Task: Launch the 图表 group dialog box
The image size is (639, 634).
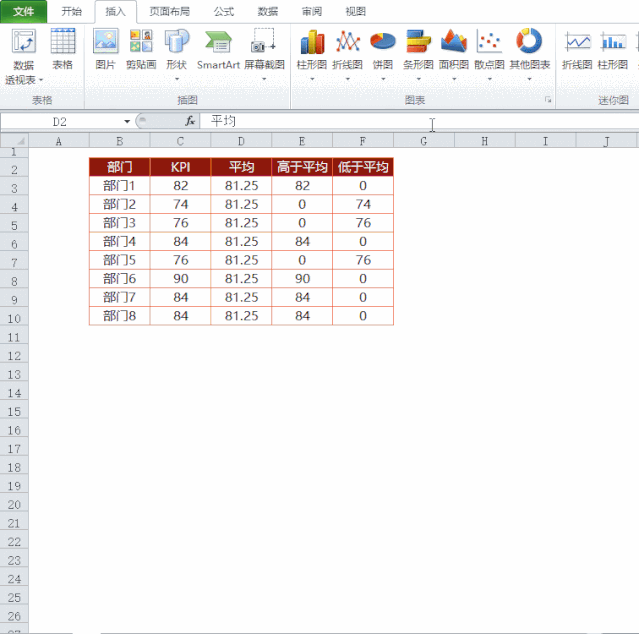Action: (x=547, y=101)
